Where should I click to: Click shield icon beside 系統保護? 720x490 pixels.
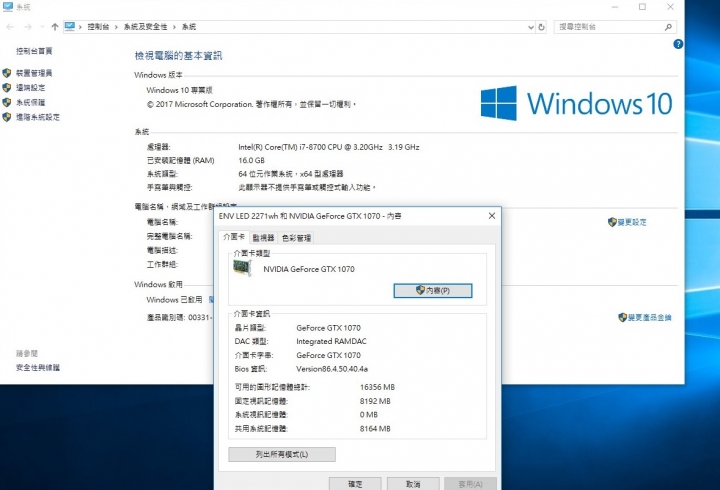(6, 102)
